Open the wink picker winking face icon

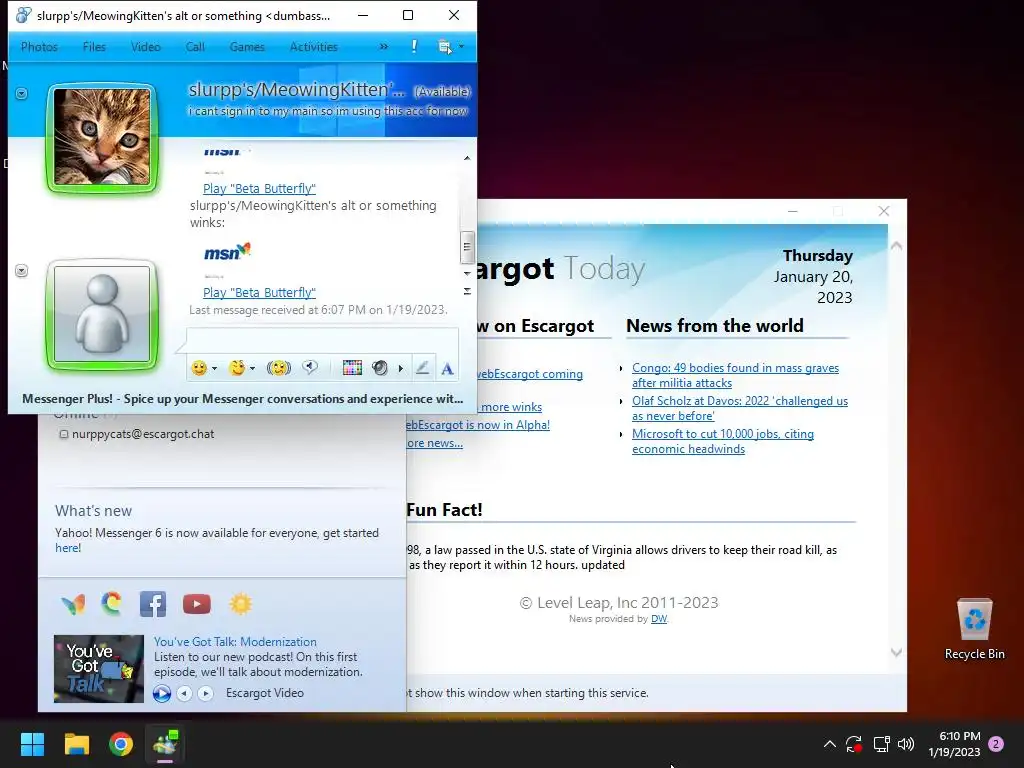tap(237, 368)
